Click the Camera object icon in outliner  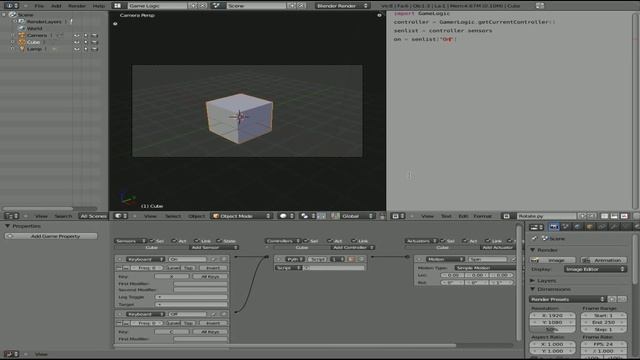coord(22,36)
